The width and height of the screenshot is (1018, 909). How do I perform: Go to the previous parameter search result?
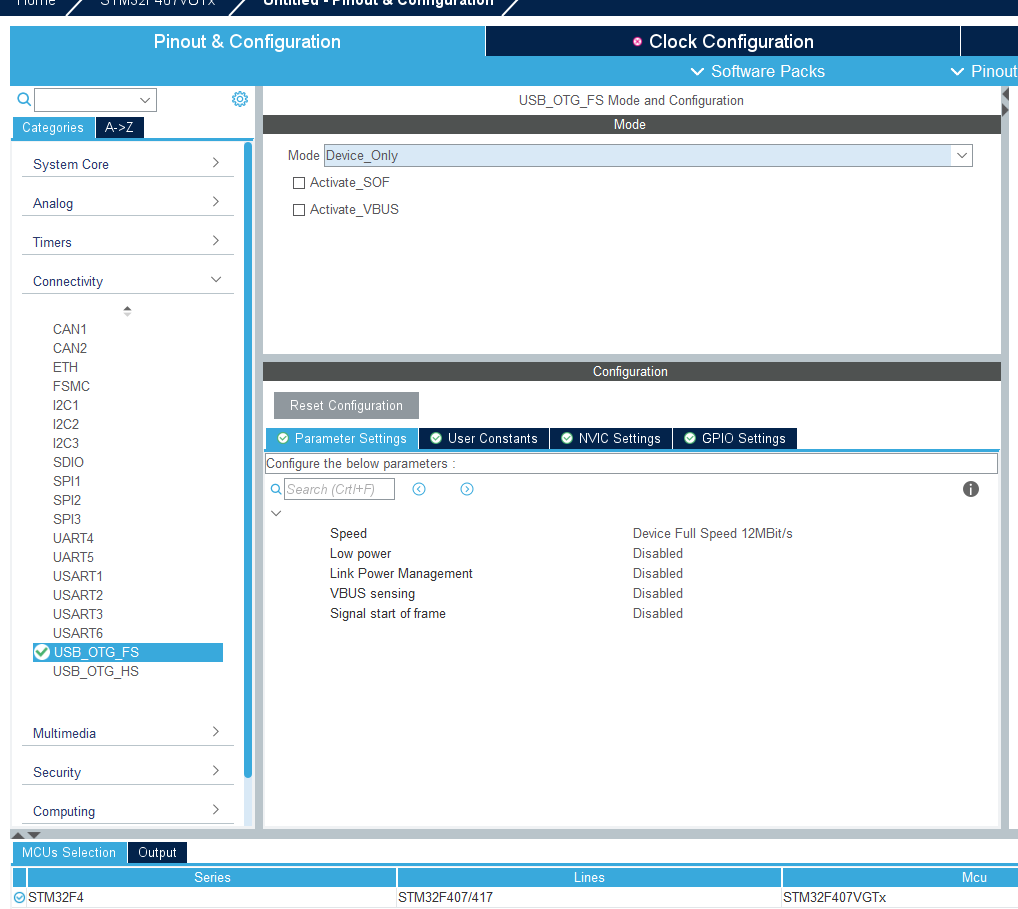click(x=419, y=489)
